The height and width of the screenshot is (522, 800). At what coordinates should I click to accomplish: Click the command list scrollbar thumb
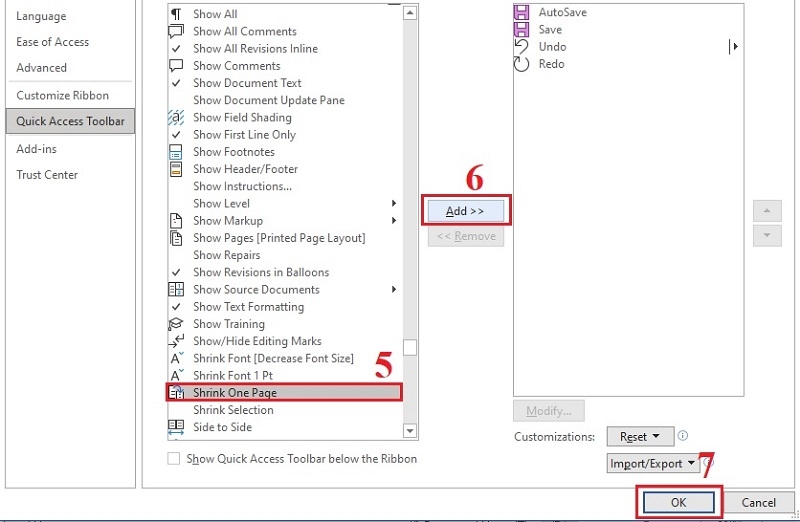410,347
